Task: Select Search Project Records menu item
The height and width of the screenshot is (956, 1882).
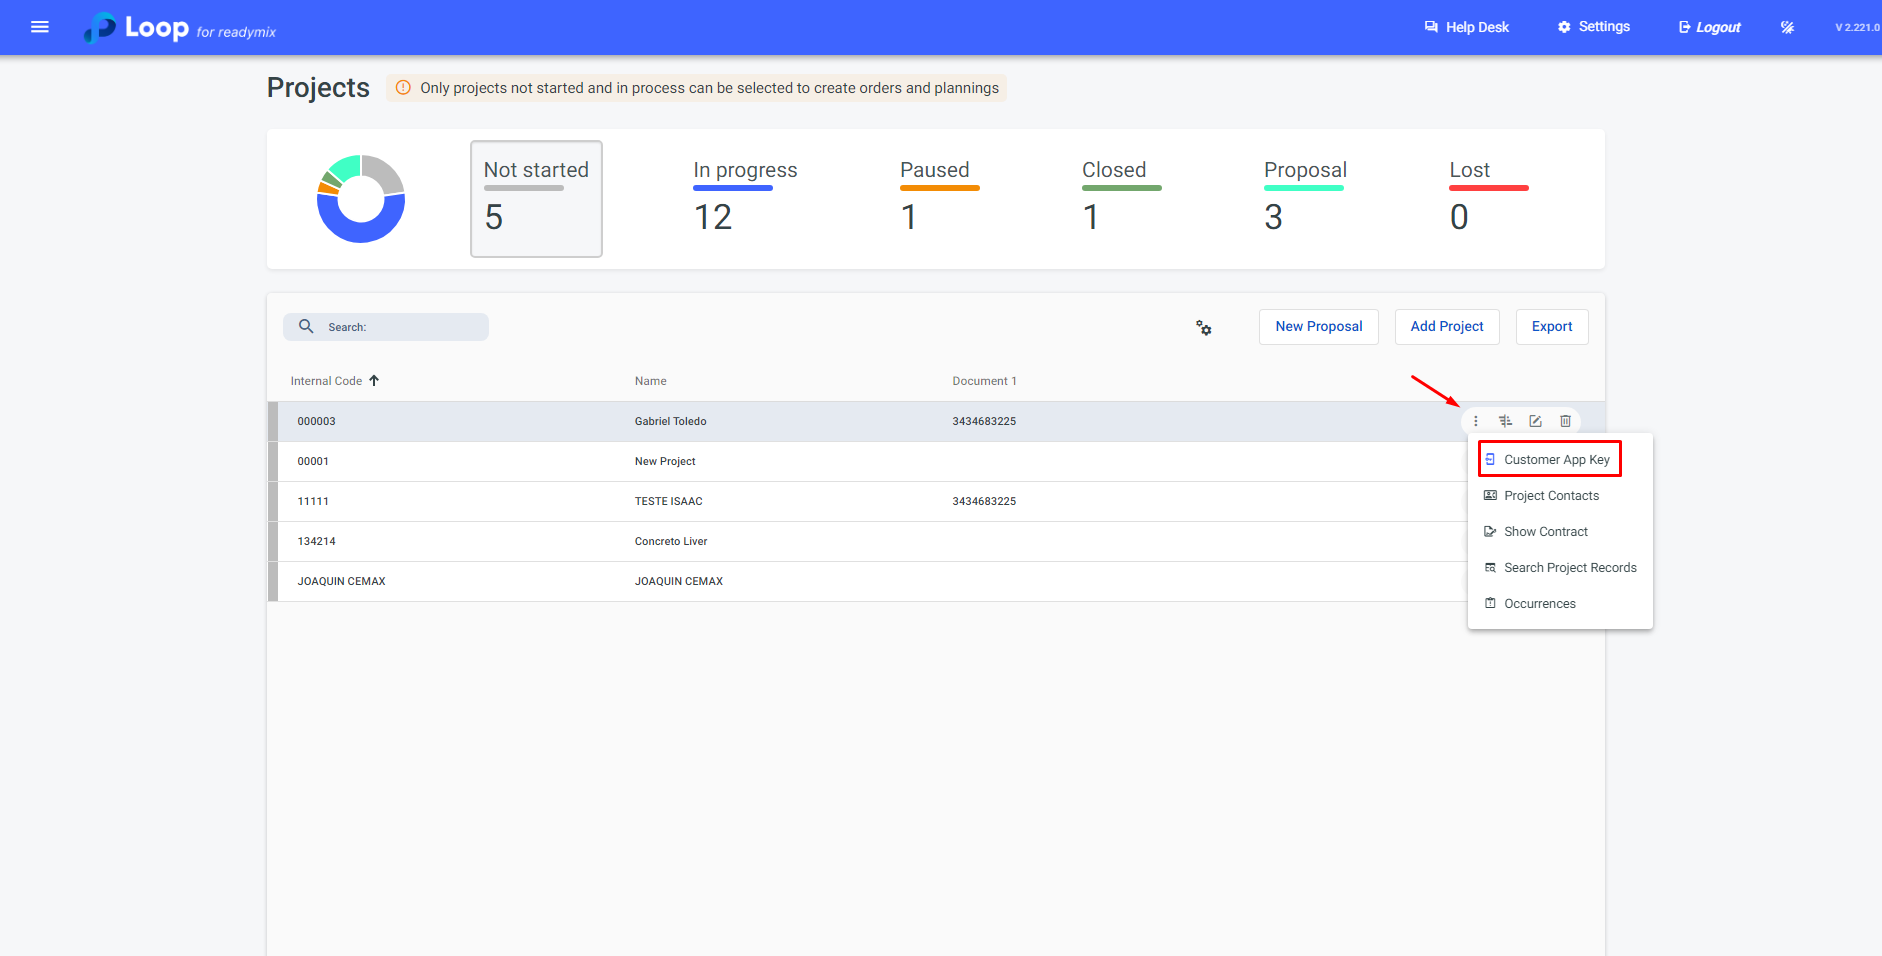Action: point(1569,568)
